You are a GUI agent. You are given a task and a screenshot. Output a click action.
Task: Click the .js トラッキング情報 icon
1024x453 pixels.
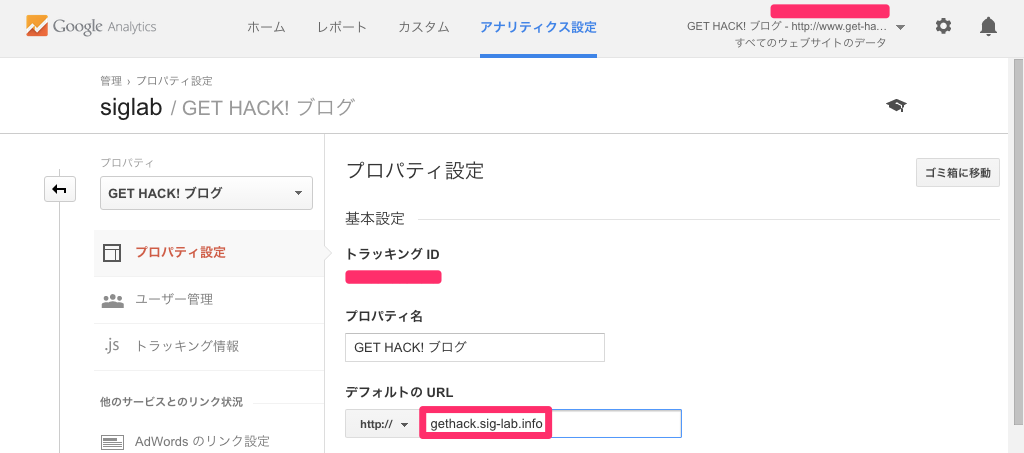112,346
